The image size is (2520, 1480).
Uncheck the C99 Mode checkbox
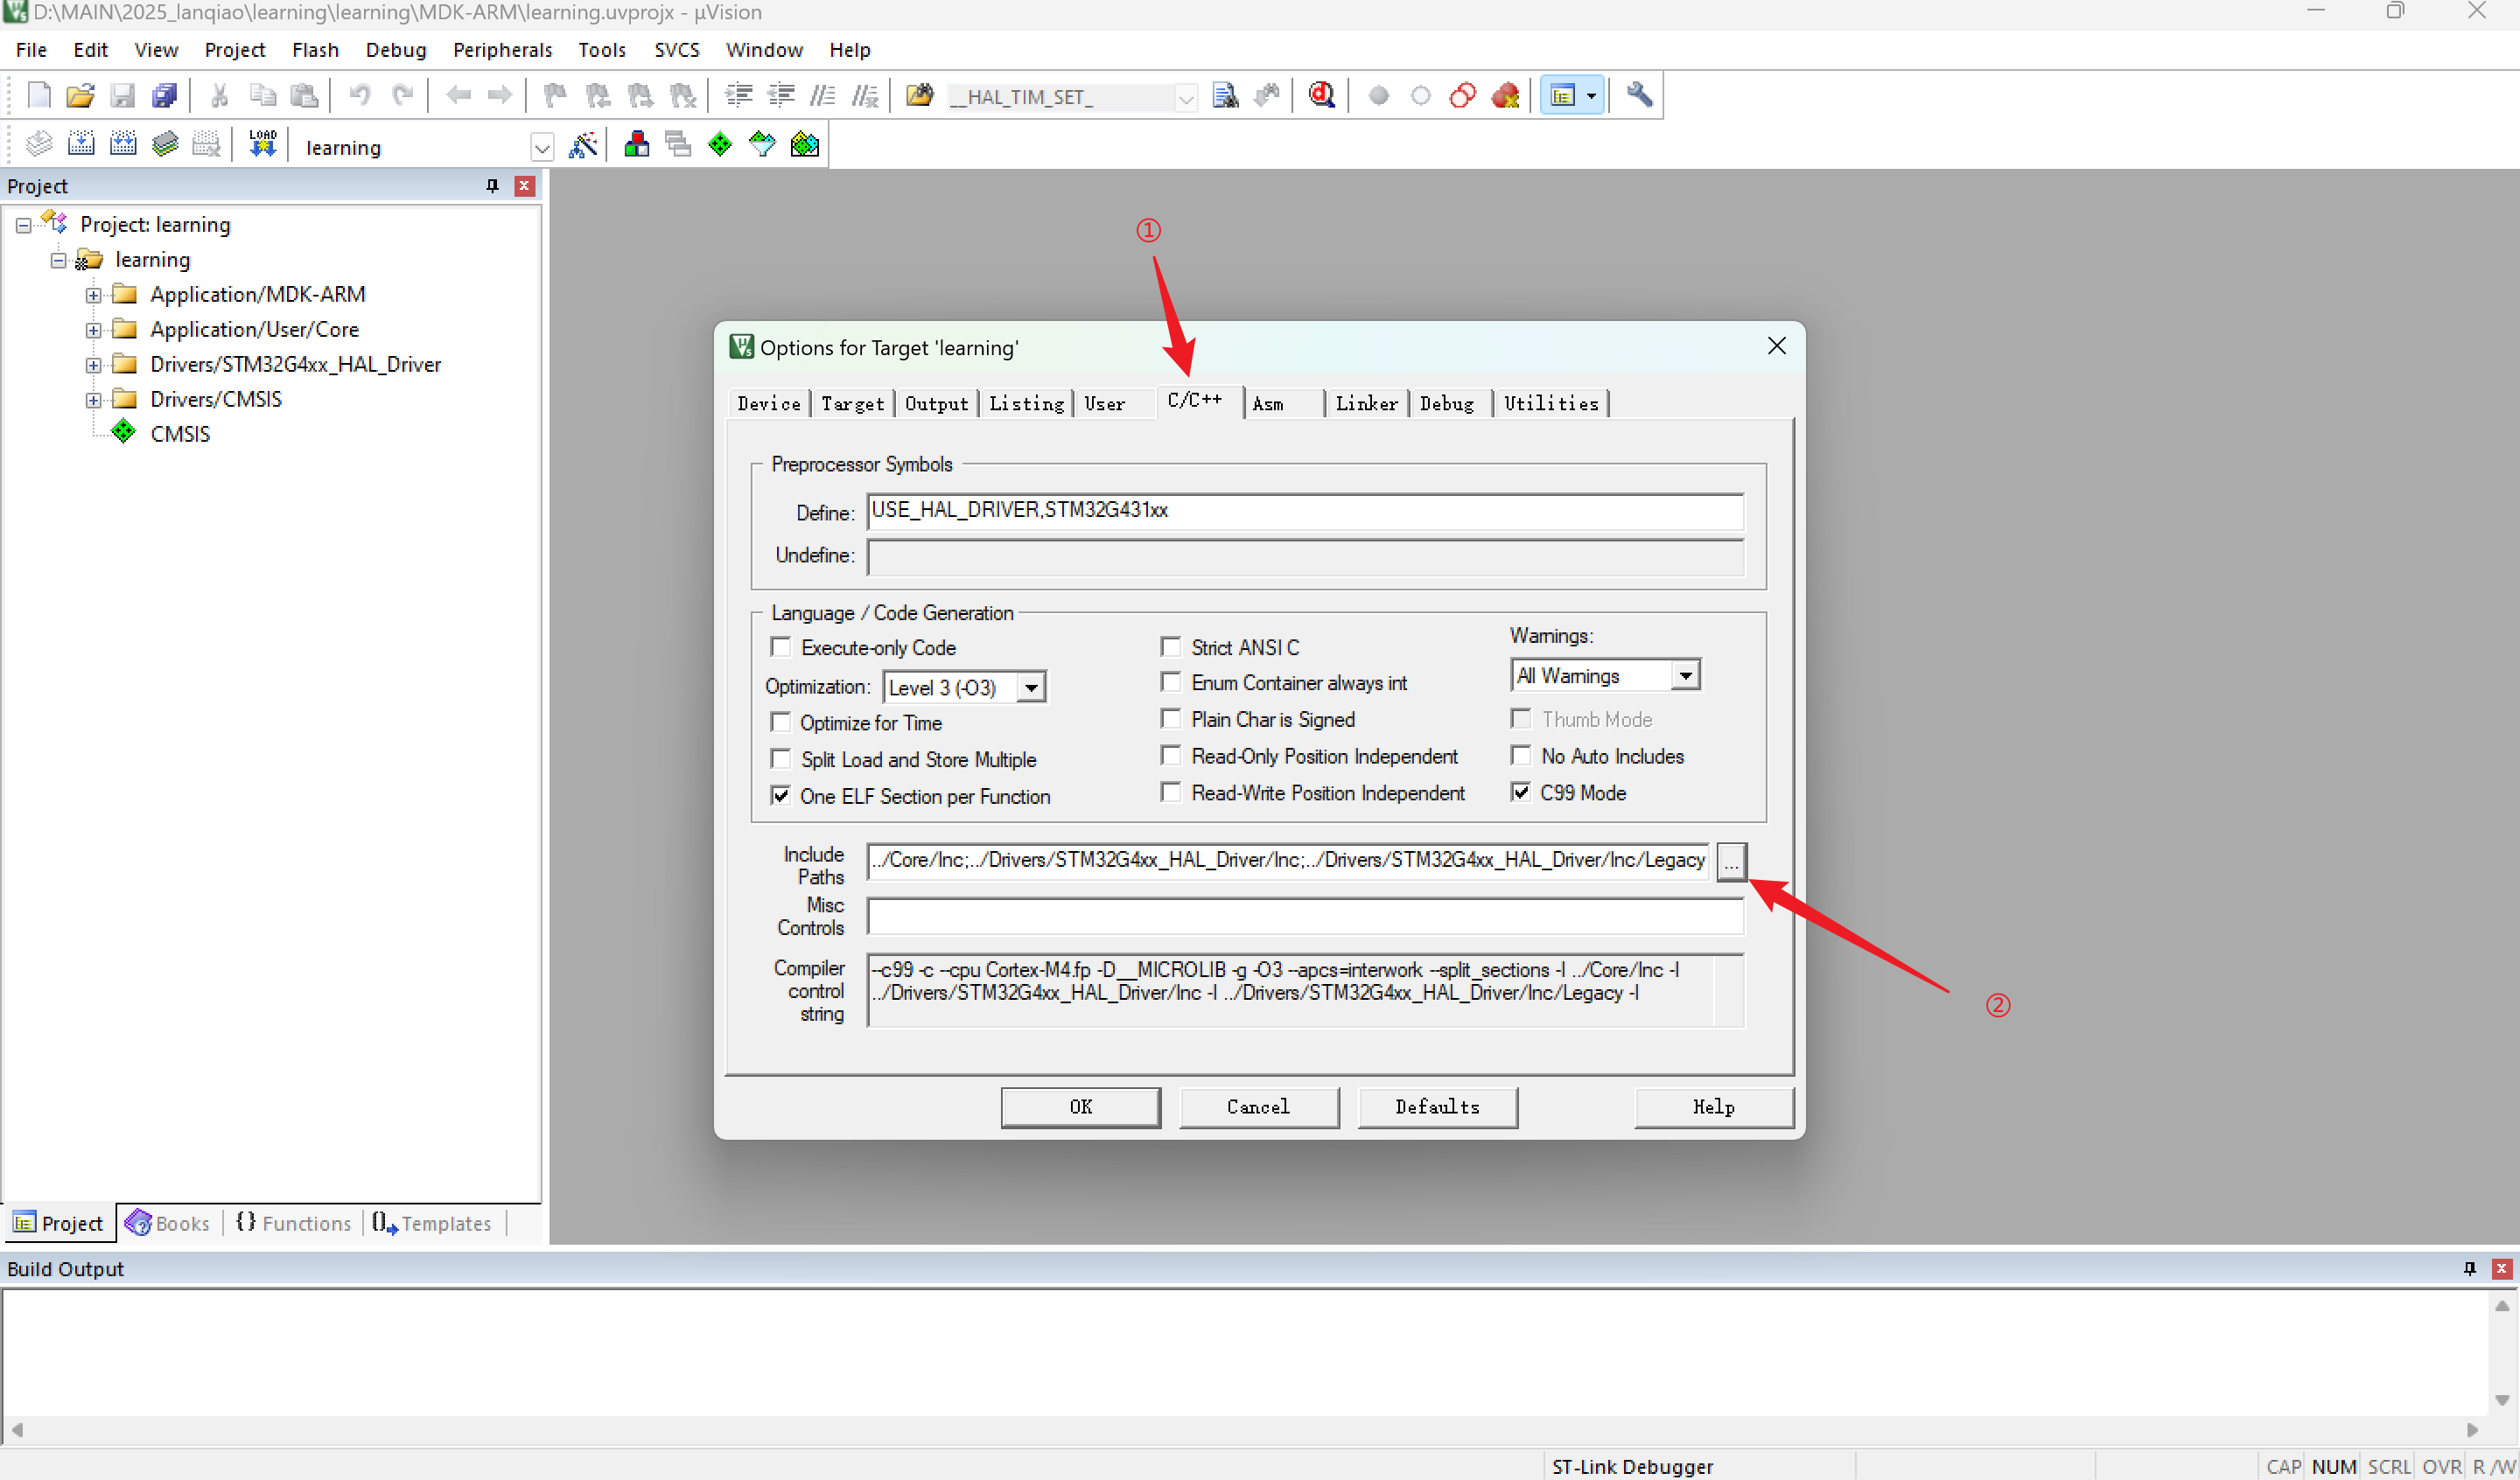(x=1521, y=792)
